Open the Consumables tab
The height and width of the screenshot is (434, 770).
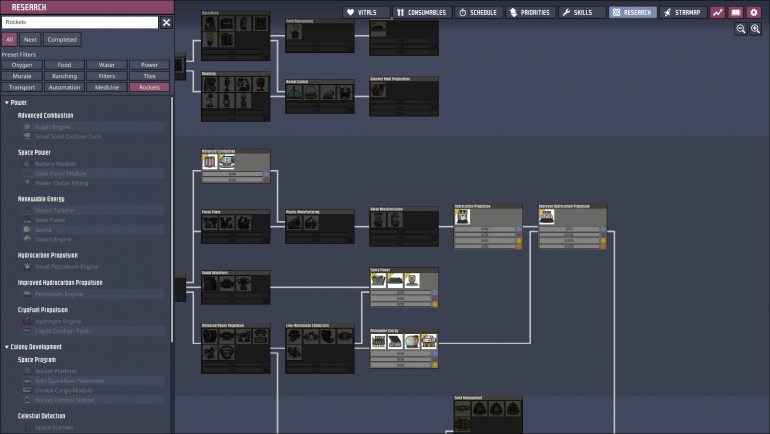[x=422, y=12]
